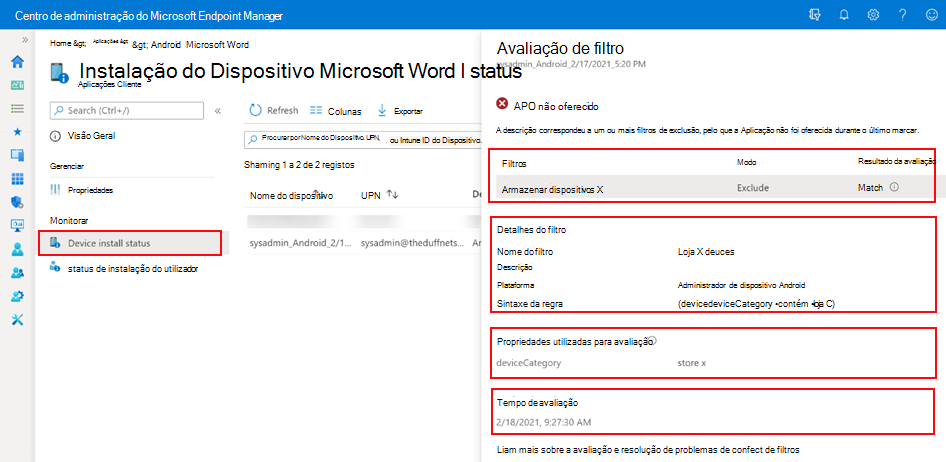Open Apps grid icon in left rail

tap(17, 179)
